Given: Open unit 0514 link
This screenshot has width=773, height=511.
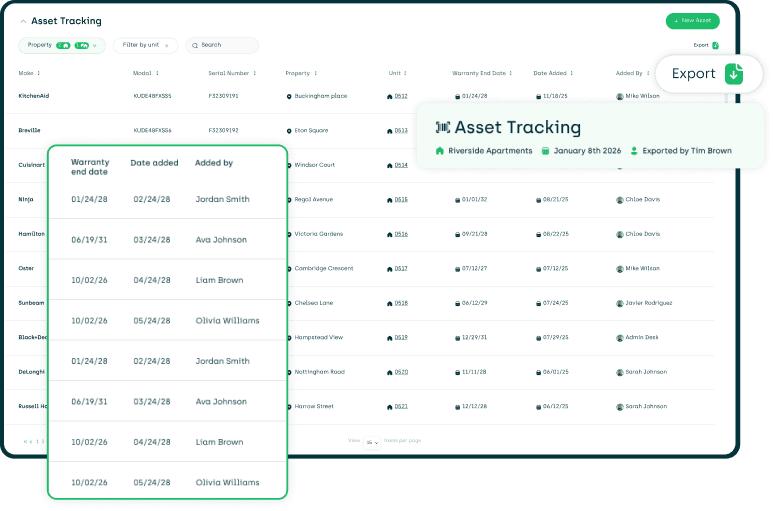Looking at the screenshot, I should [401, 165].
